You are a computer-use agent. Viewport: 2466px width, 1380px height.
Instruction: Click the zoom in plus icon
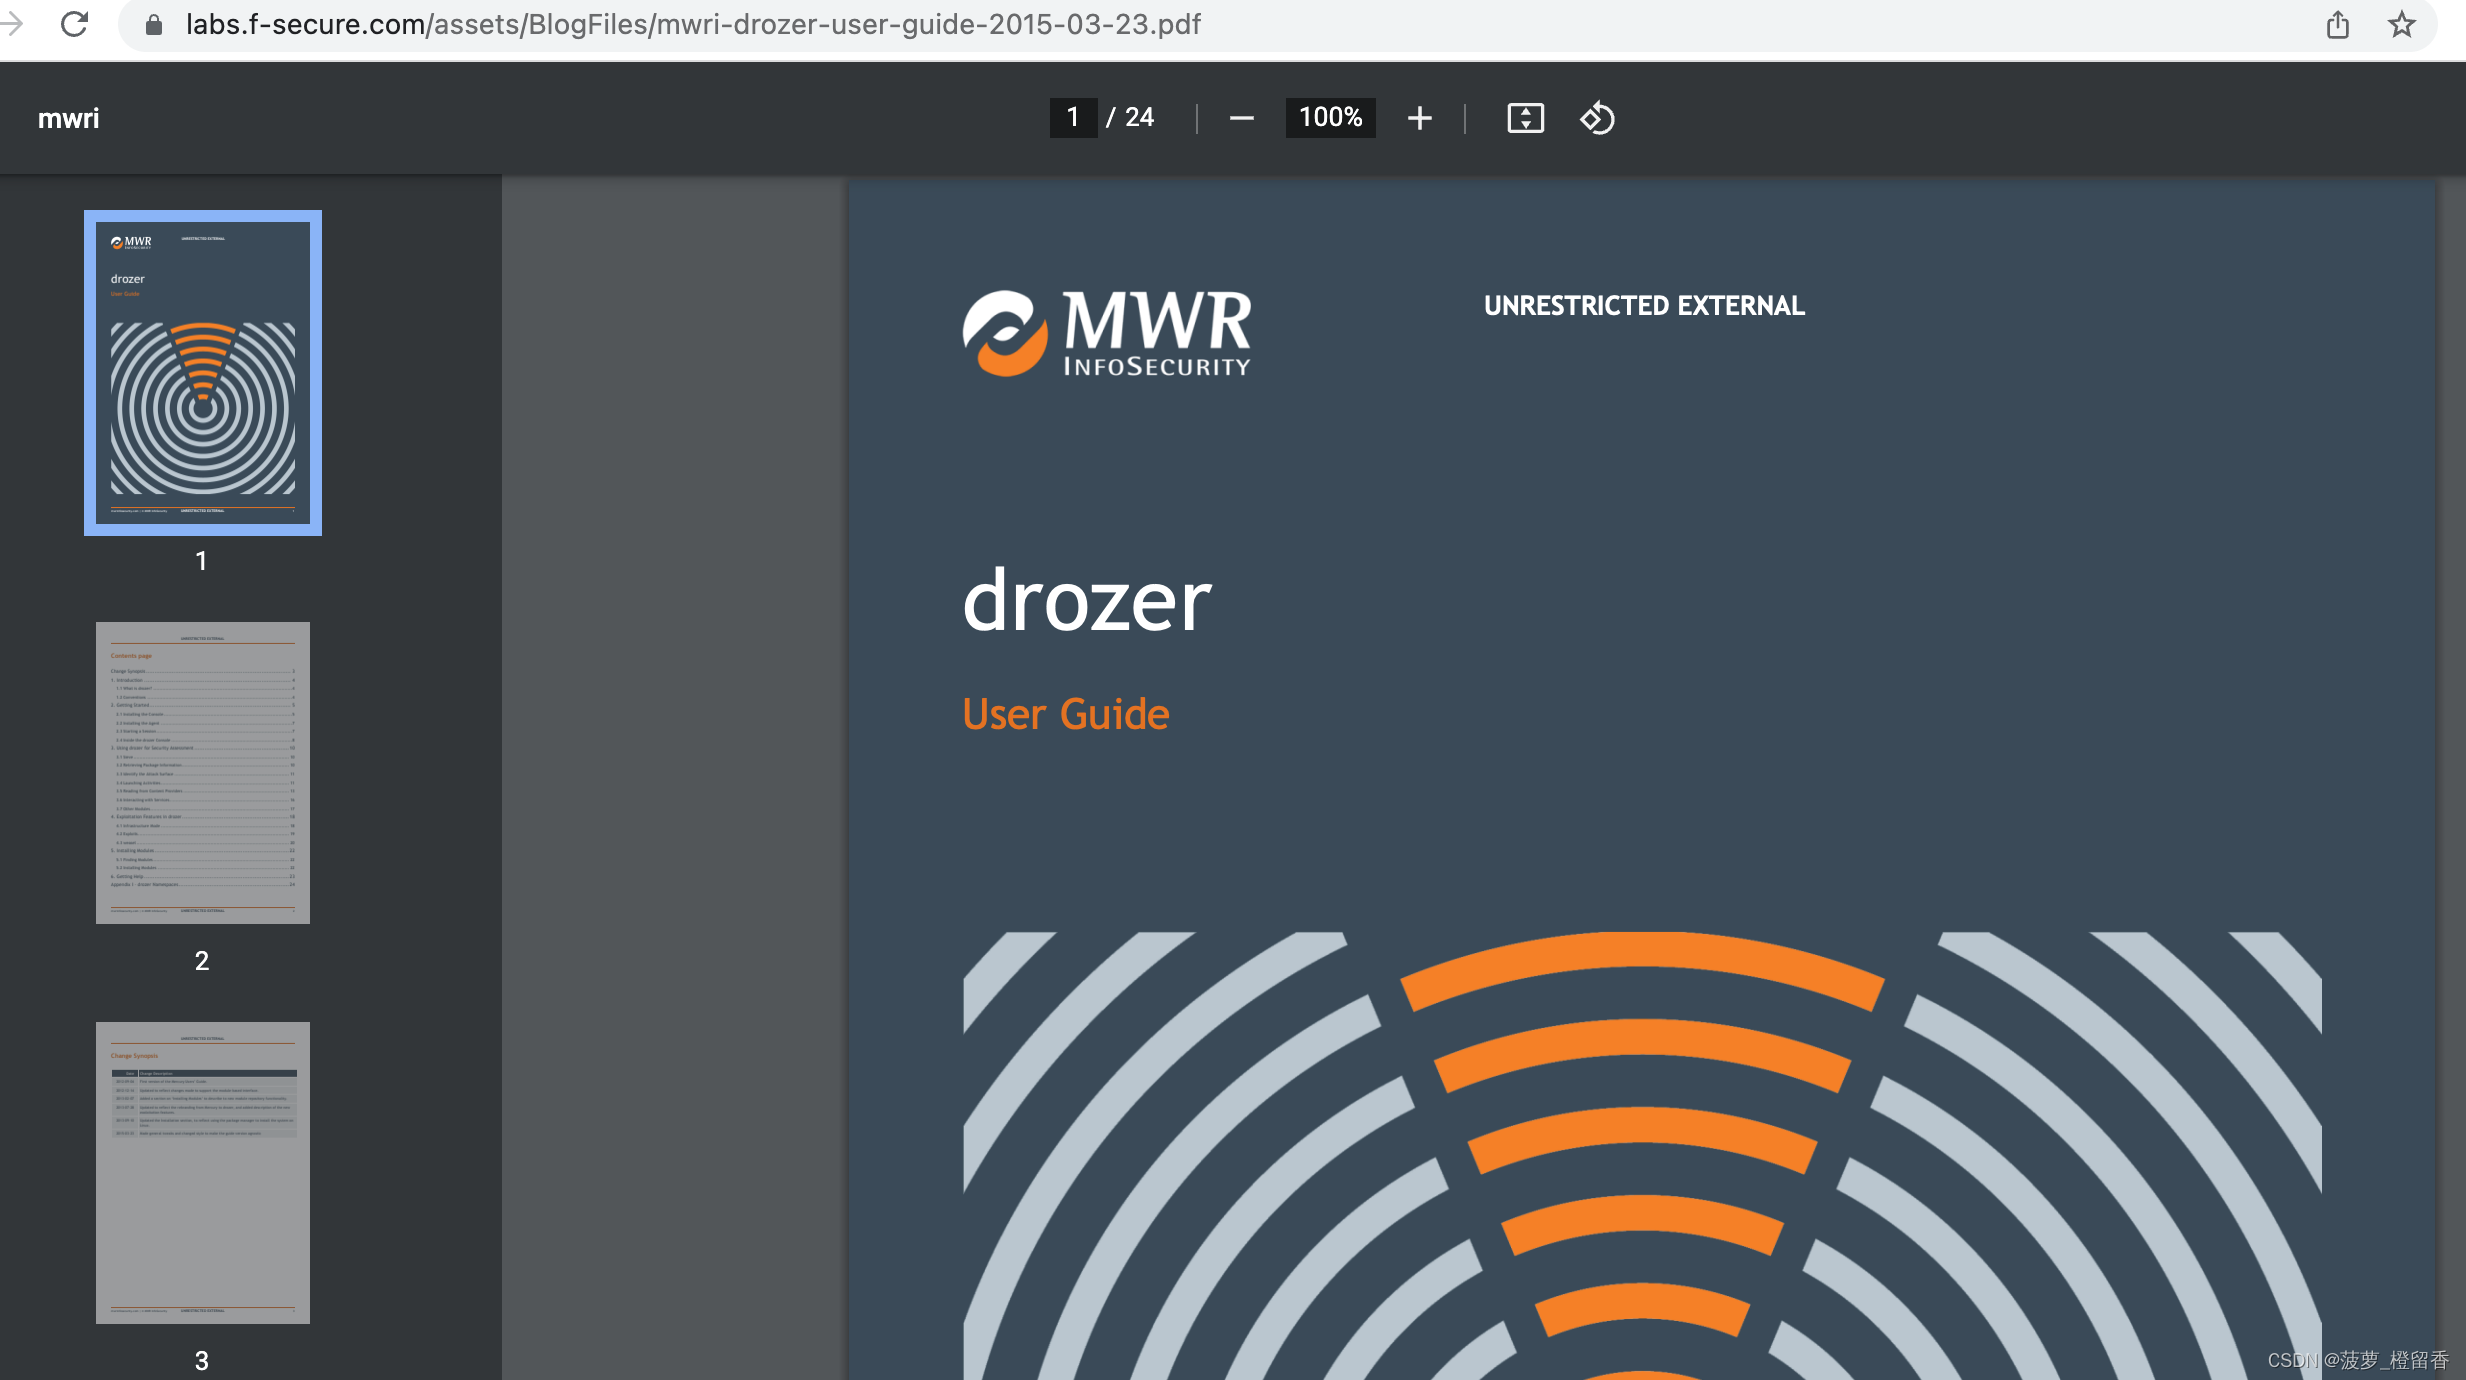click(1419, 118)
